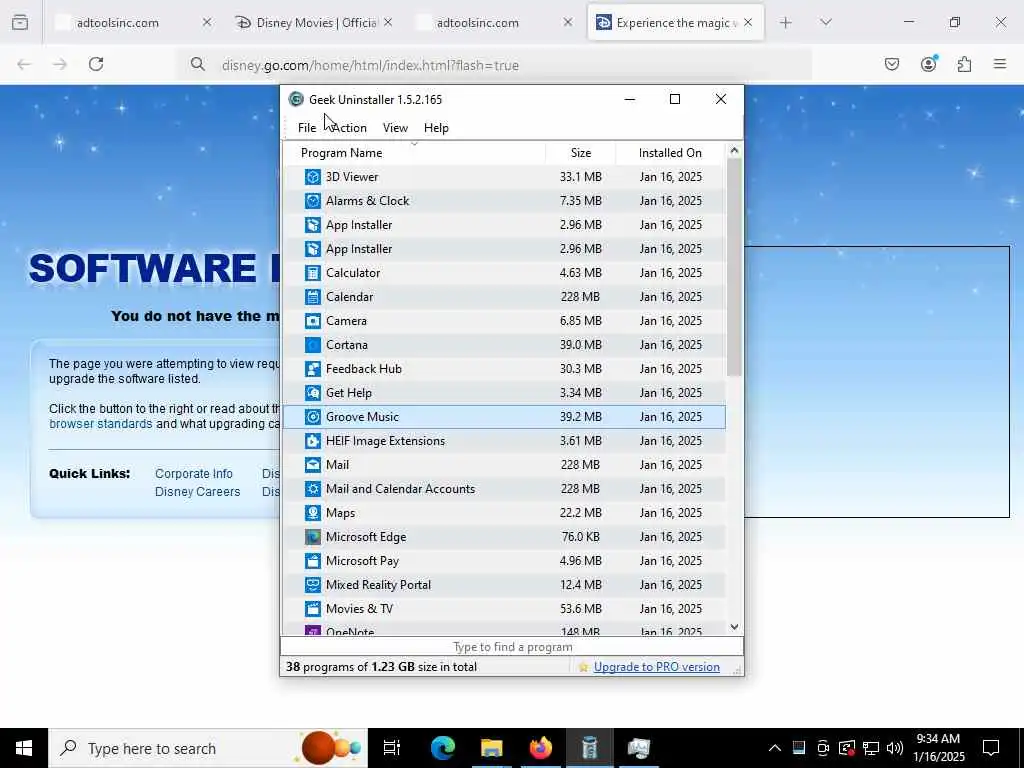Open the Action menu
The width and height of the screenshot is (1024, 768).
(349, 128)
